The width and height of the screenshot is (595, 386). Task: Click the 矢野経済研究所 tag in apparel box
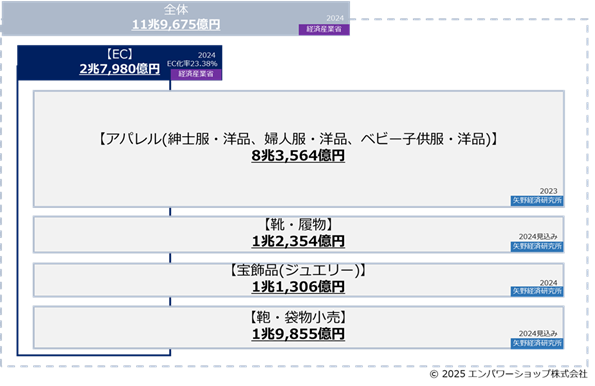pyautogui.click(x=537, y=200)
